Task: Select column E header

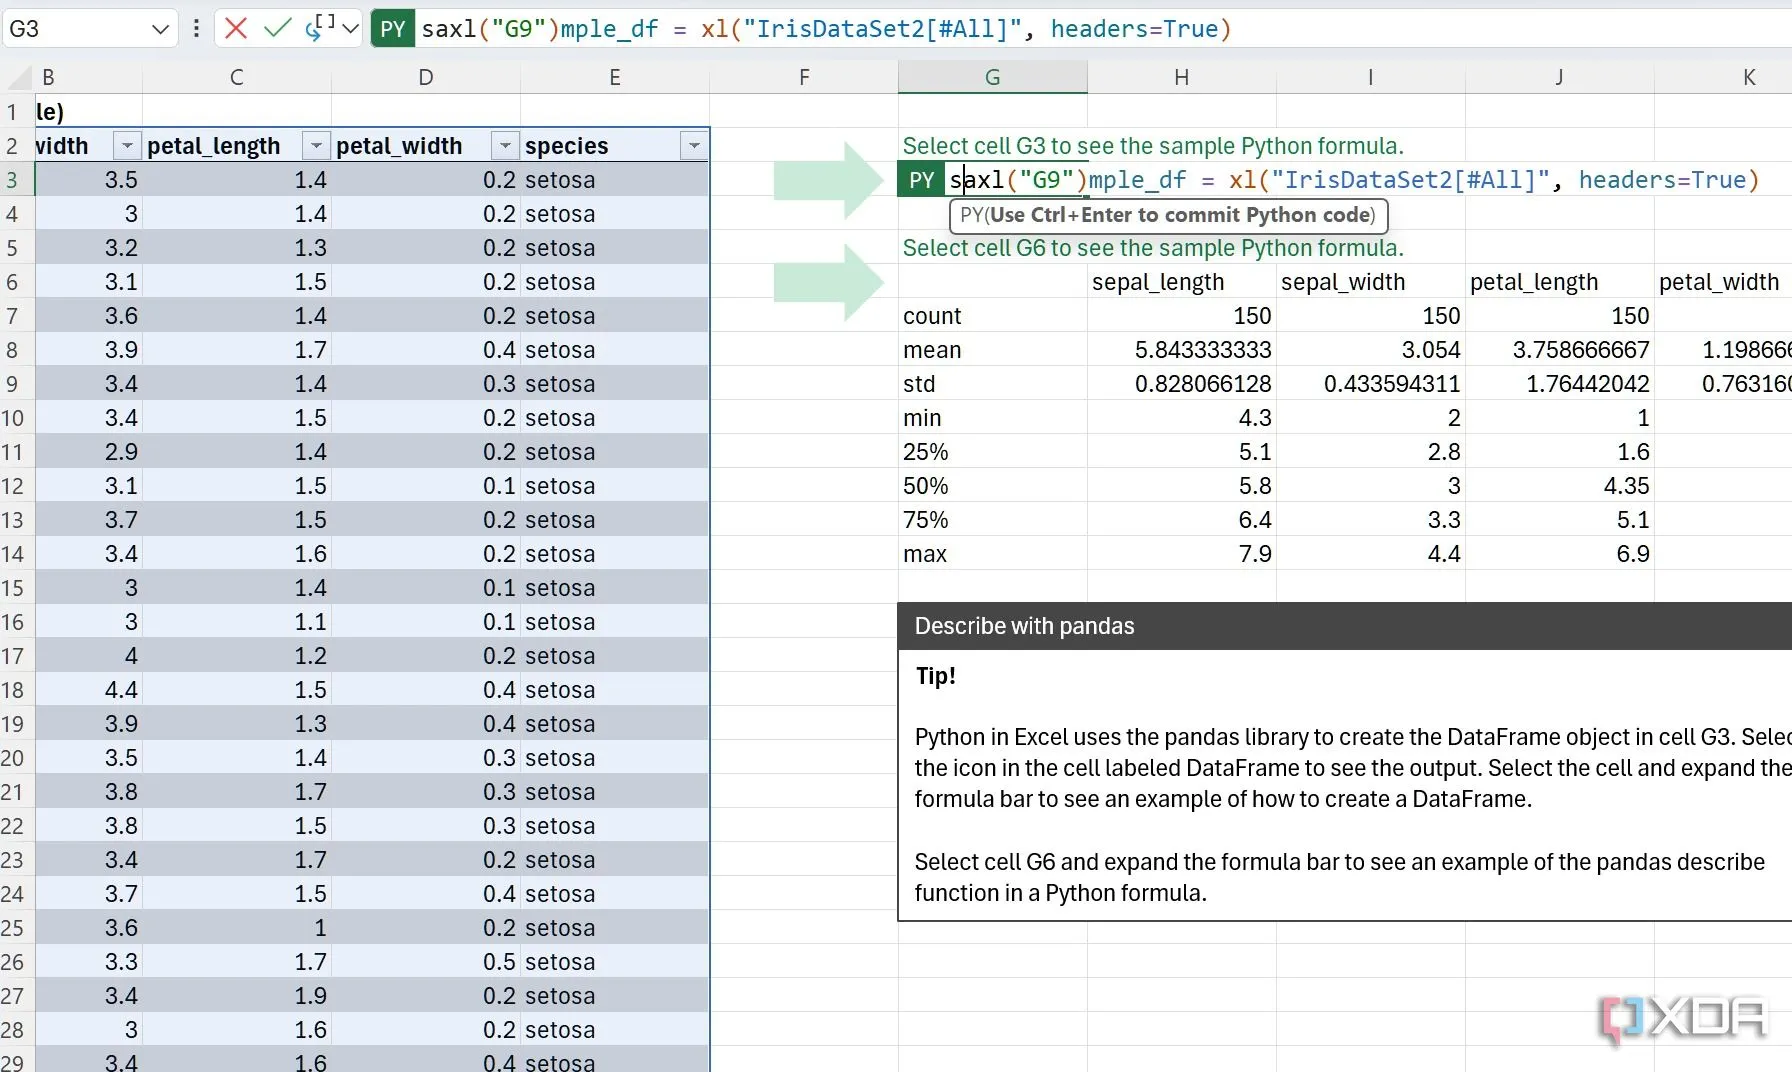Action: coord(615,77)
